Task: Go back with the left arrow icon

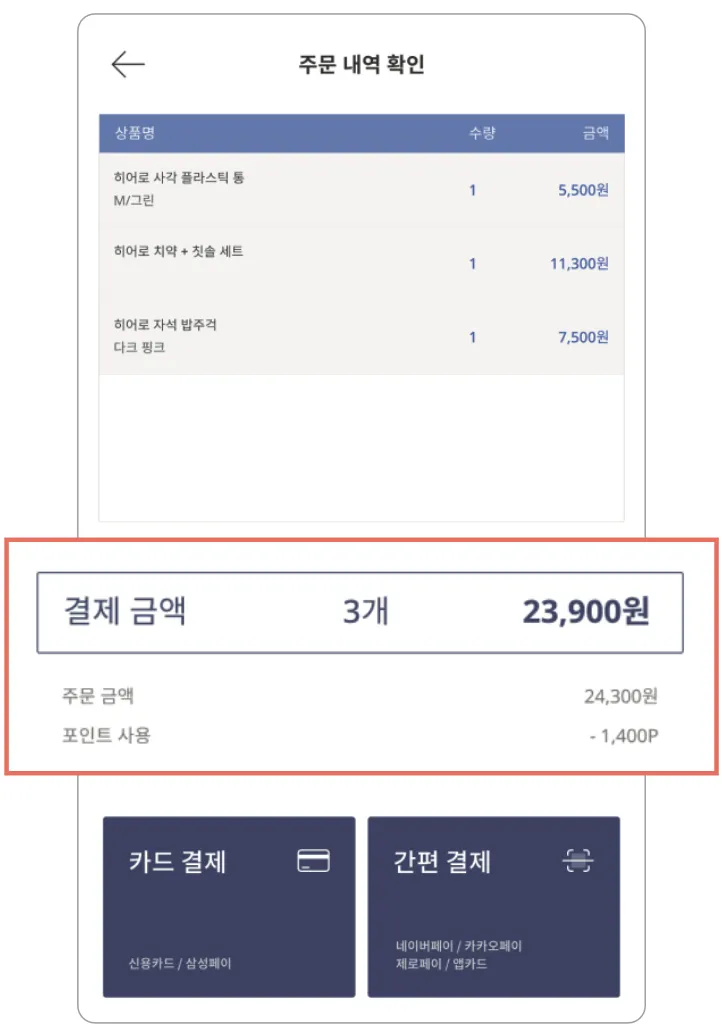Action: point(128,64)
